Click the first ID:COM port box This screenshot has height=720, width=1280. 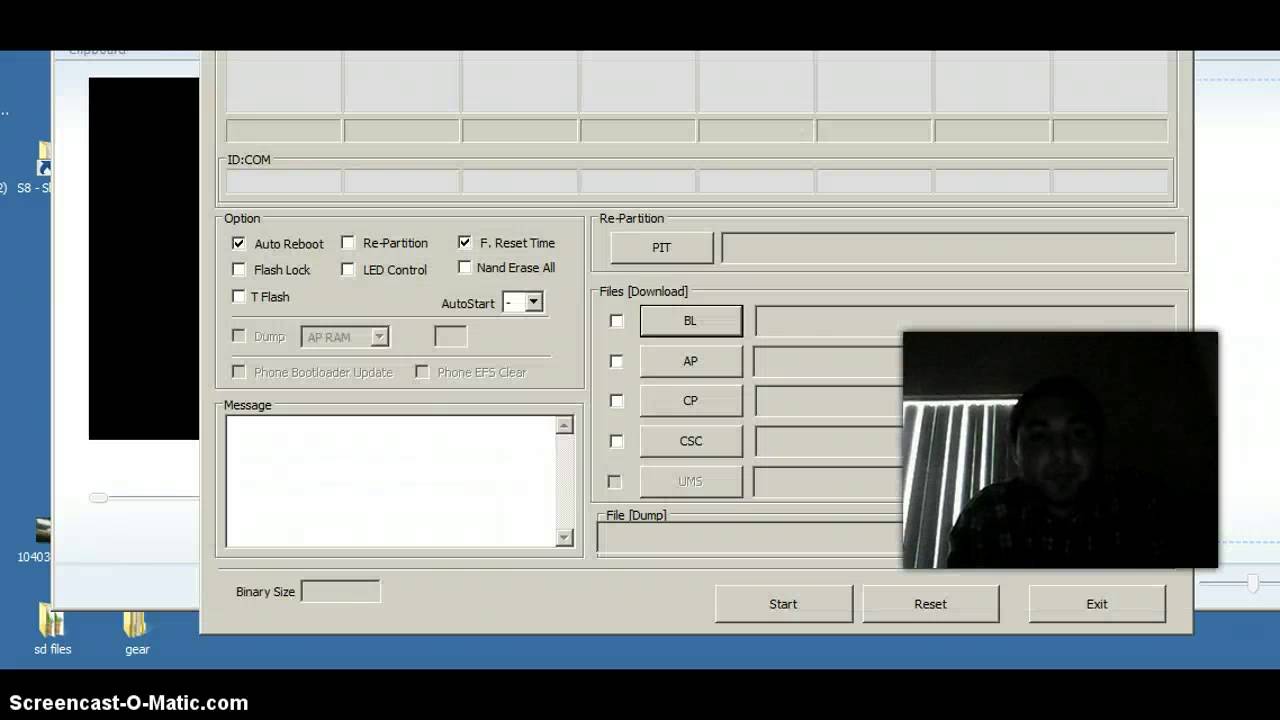[x=283, y=182]
